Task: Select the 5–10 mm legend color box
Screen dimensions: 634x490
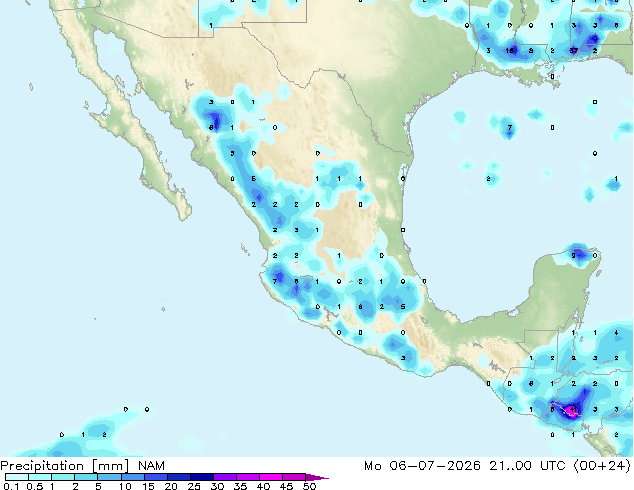Action: 109,477
